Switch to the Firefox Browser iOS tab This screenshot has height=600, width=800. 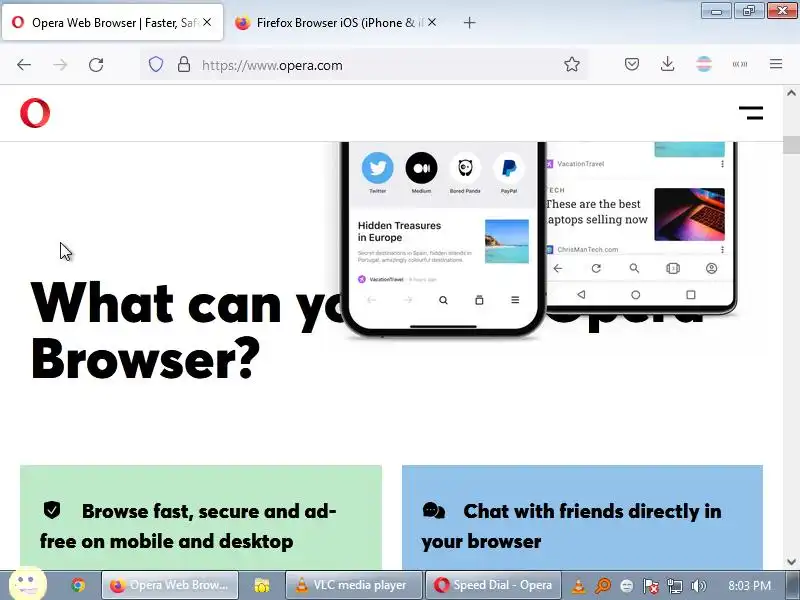(337, 22)
